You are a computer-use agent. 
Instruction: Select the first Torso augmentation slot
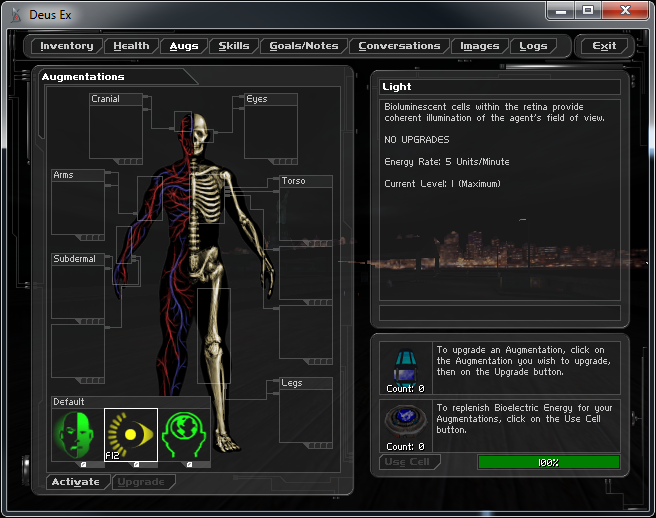click(305, 213)
